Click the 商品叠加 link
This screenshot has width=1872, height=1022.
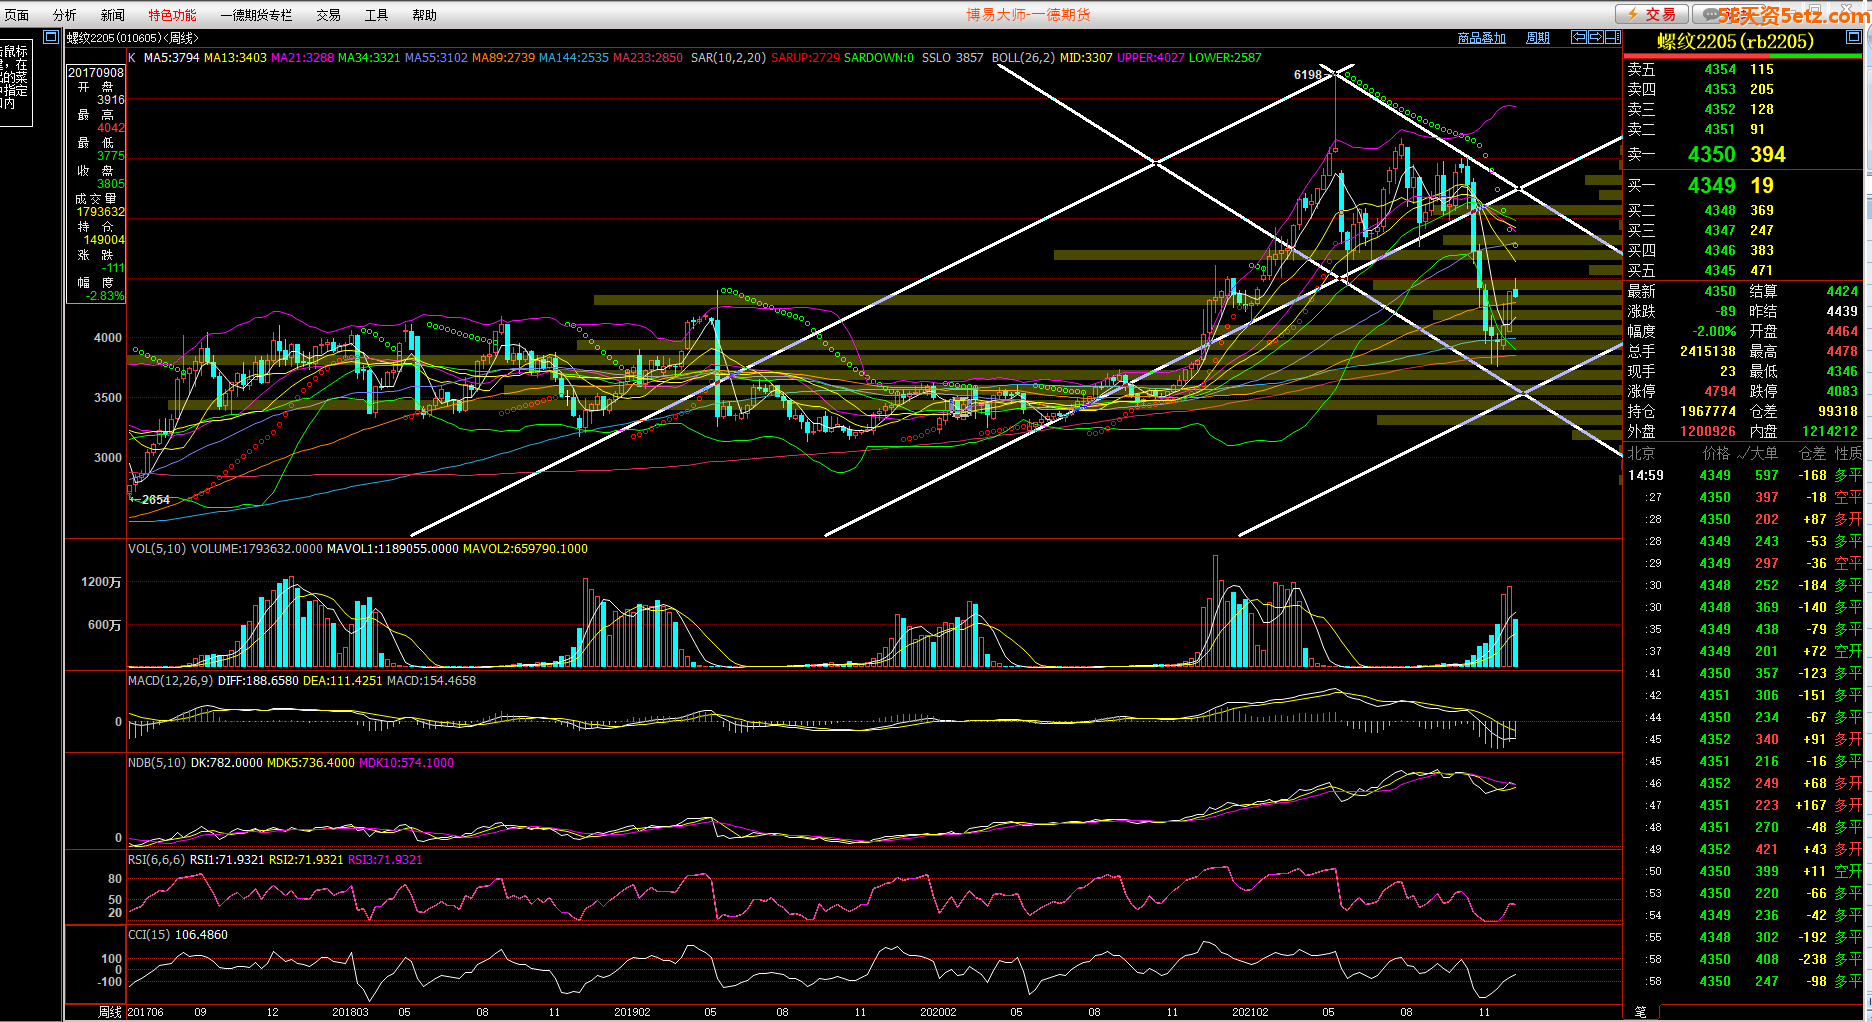coord(1481,38)
